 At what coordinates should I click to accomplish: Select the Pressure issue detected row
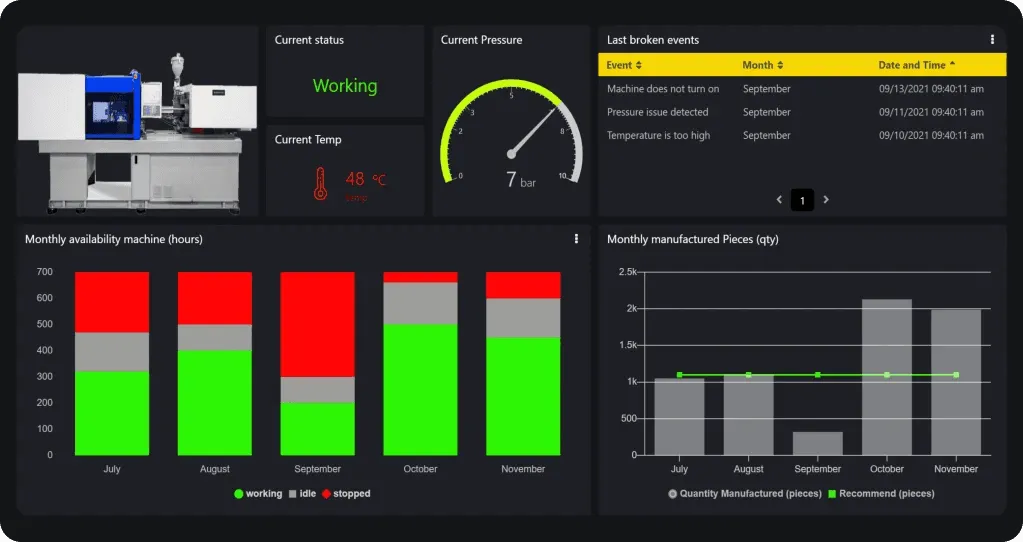657,112
